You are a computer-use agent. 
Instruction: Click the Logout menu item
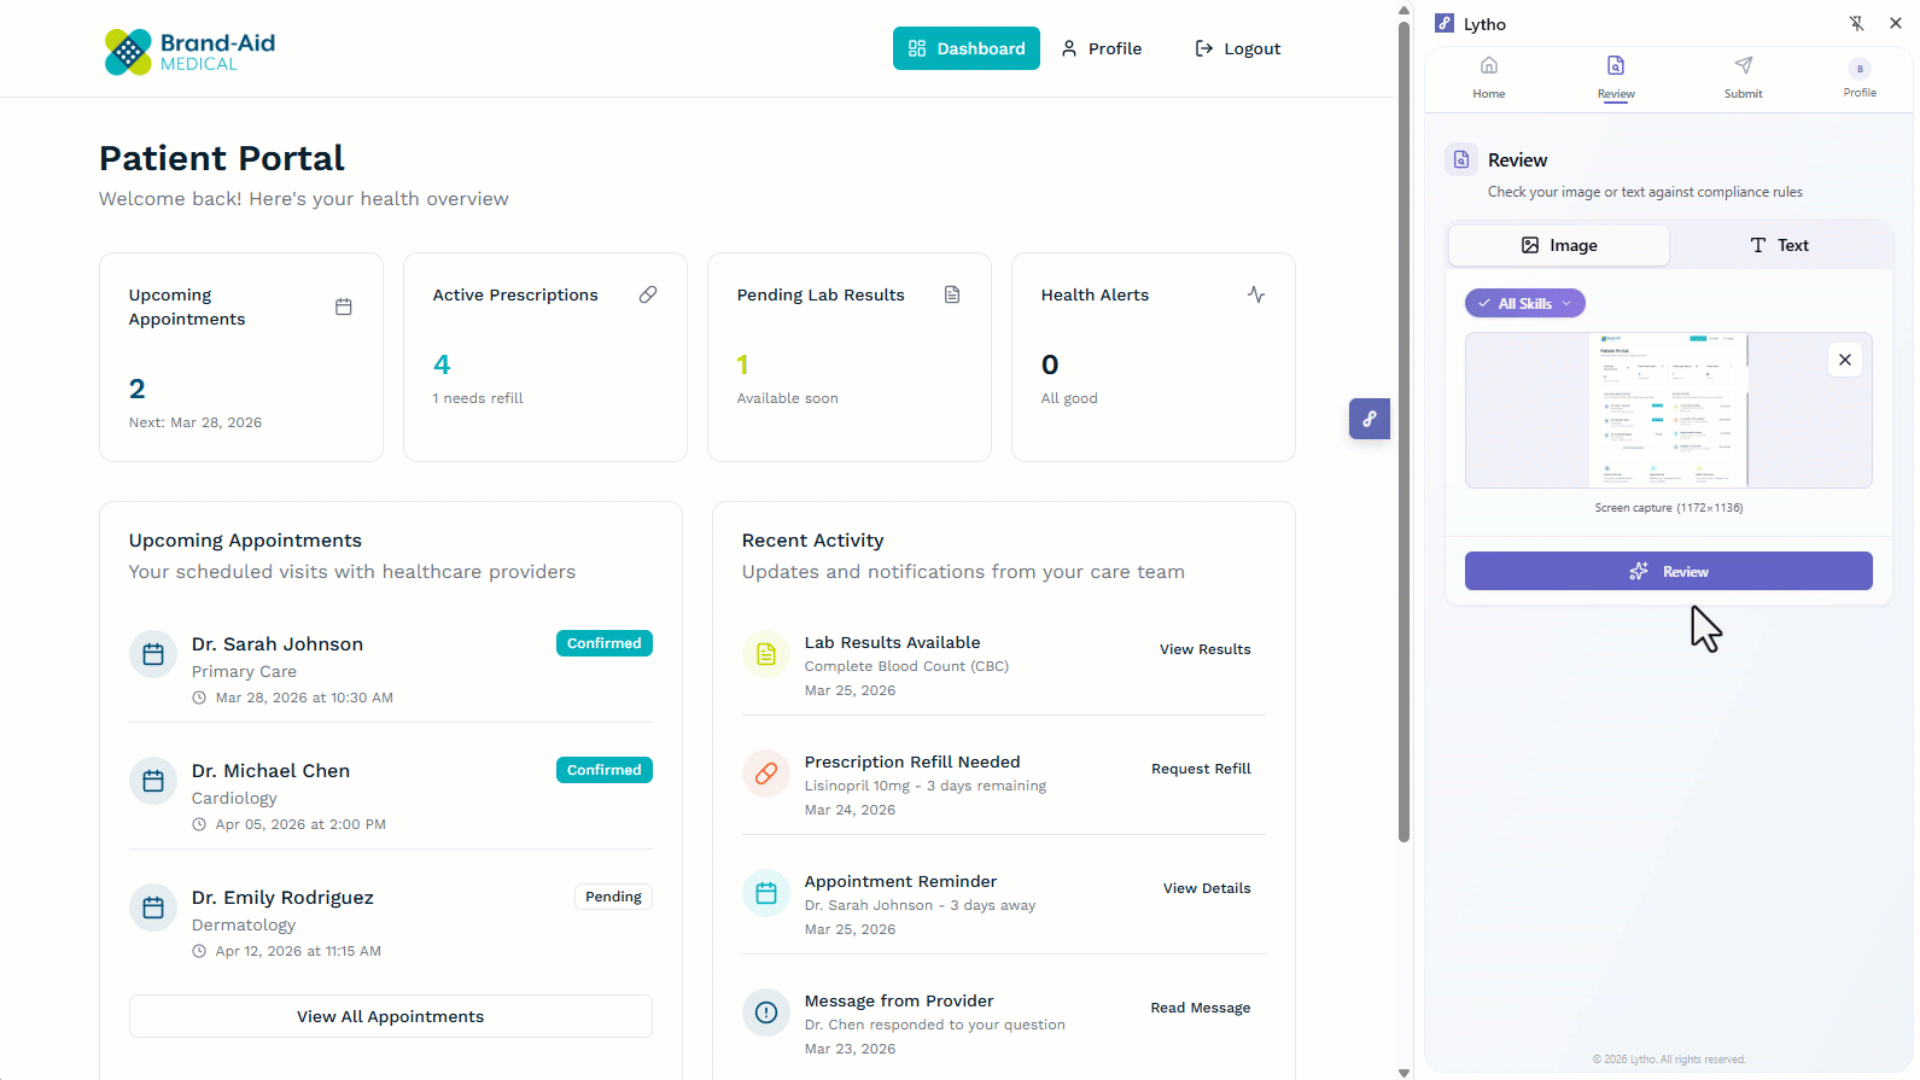pyautogui.click(x=1237, y=49)
